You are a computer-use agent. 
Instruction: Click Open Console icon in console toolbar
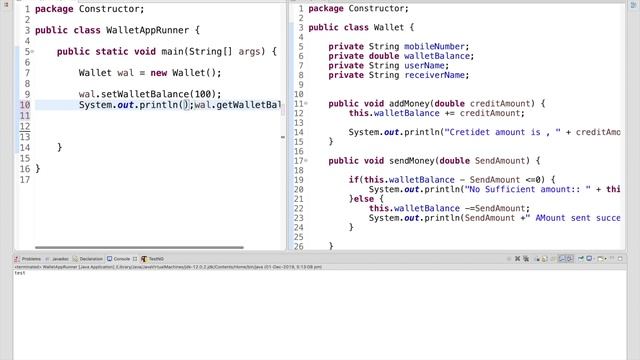point(600,259)
